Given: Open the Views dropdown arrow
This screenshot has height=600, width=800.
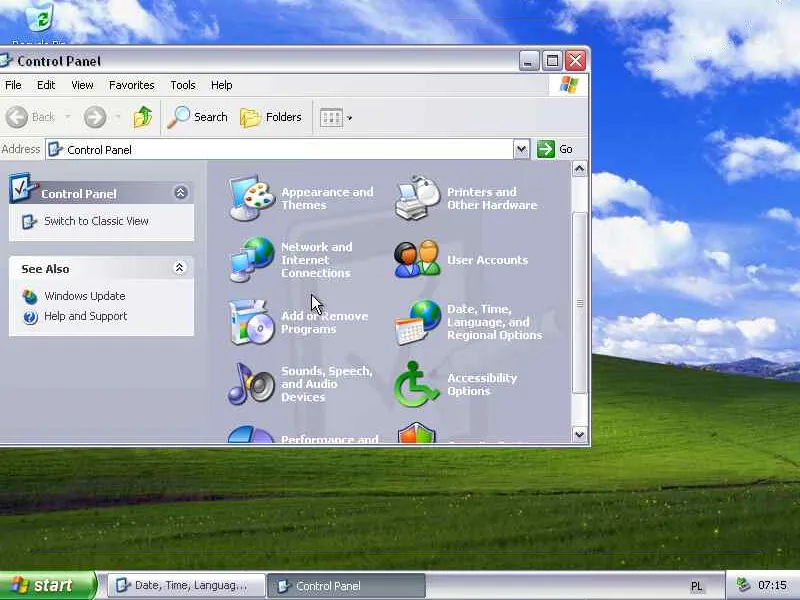Looking at the screenshot, I should click(x=349, y=118).
